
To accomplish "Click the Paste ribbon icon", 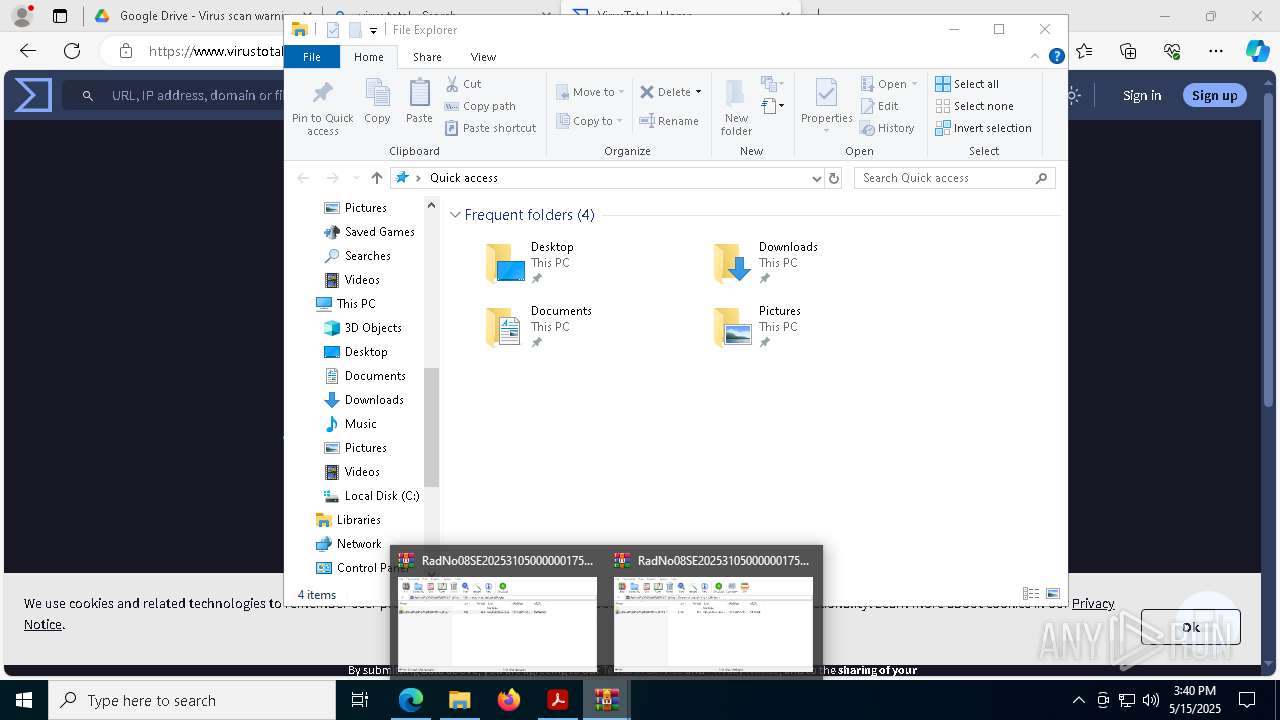I will pyautogui.click(x=419, y=102).
